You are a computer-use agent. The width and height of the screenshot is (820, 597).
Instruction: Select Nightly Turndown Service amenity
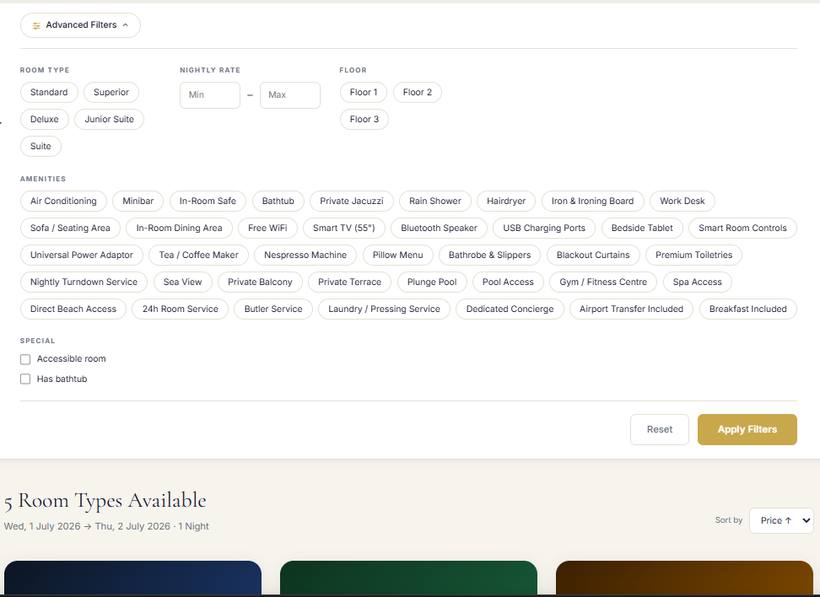[84, 282]
